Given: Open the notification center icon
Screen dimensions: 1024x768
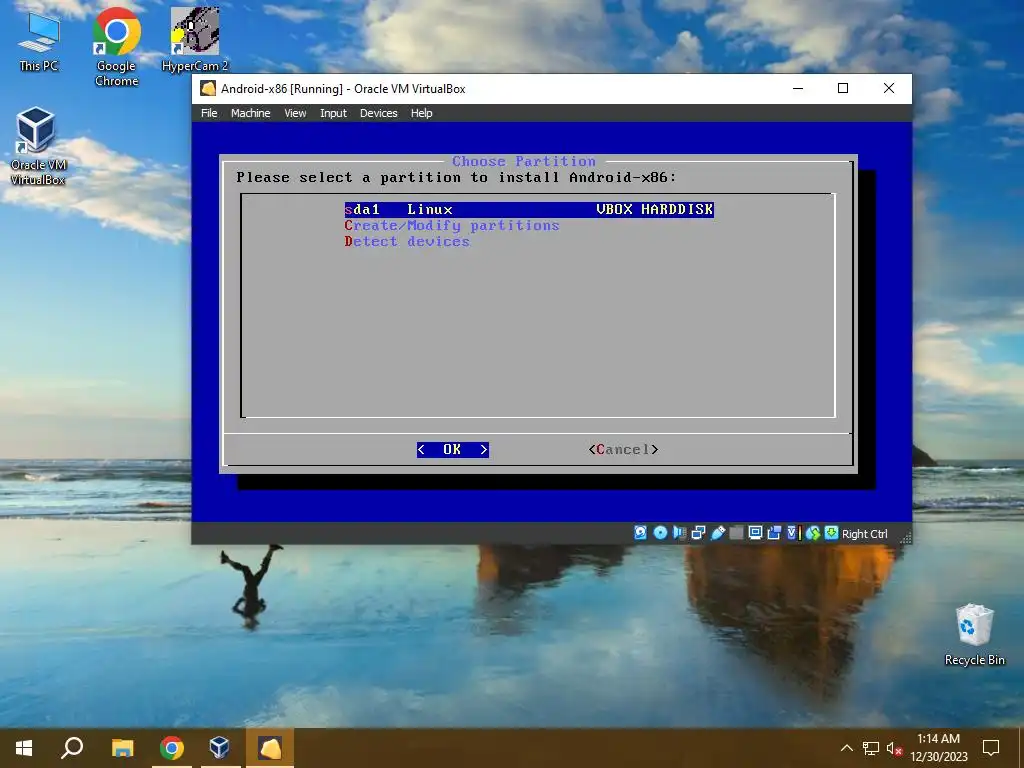Looking at the screenshot, I should [x=991, y=748].
